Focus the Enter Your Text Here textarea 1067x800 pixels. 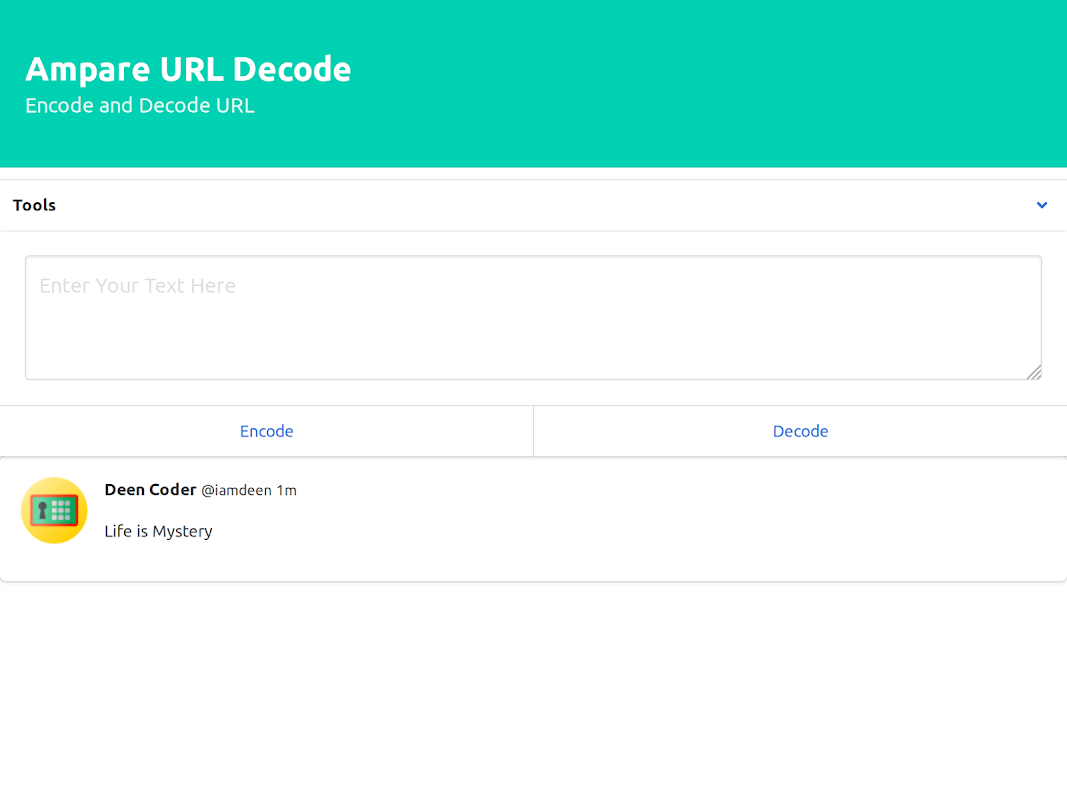(534, 318)
